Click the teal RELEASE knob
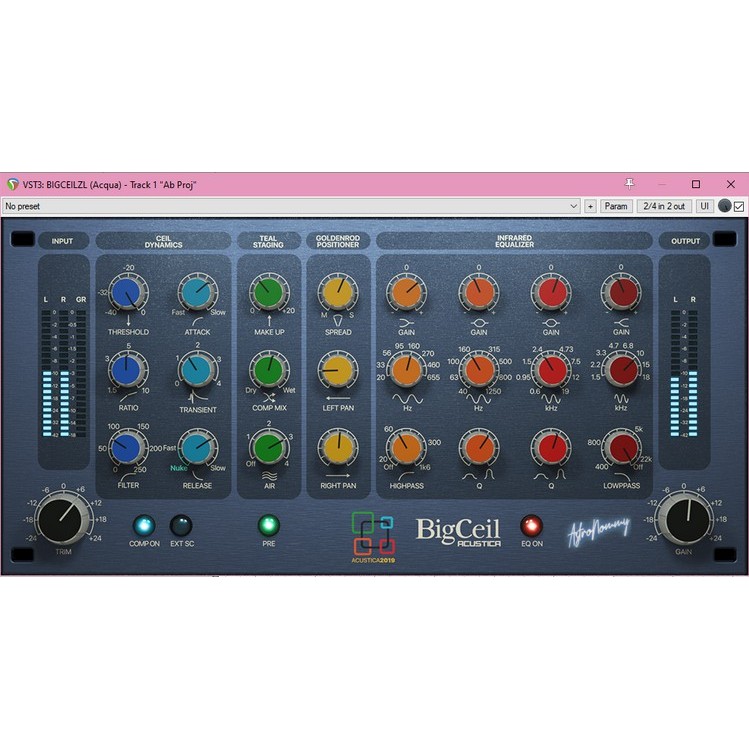 click(197, 448)
